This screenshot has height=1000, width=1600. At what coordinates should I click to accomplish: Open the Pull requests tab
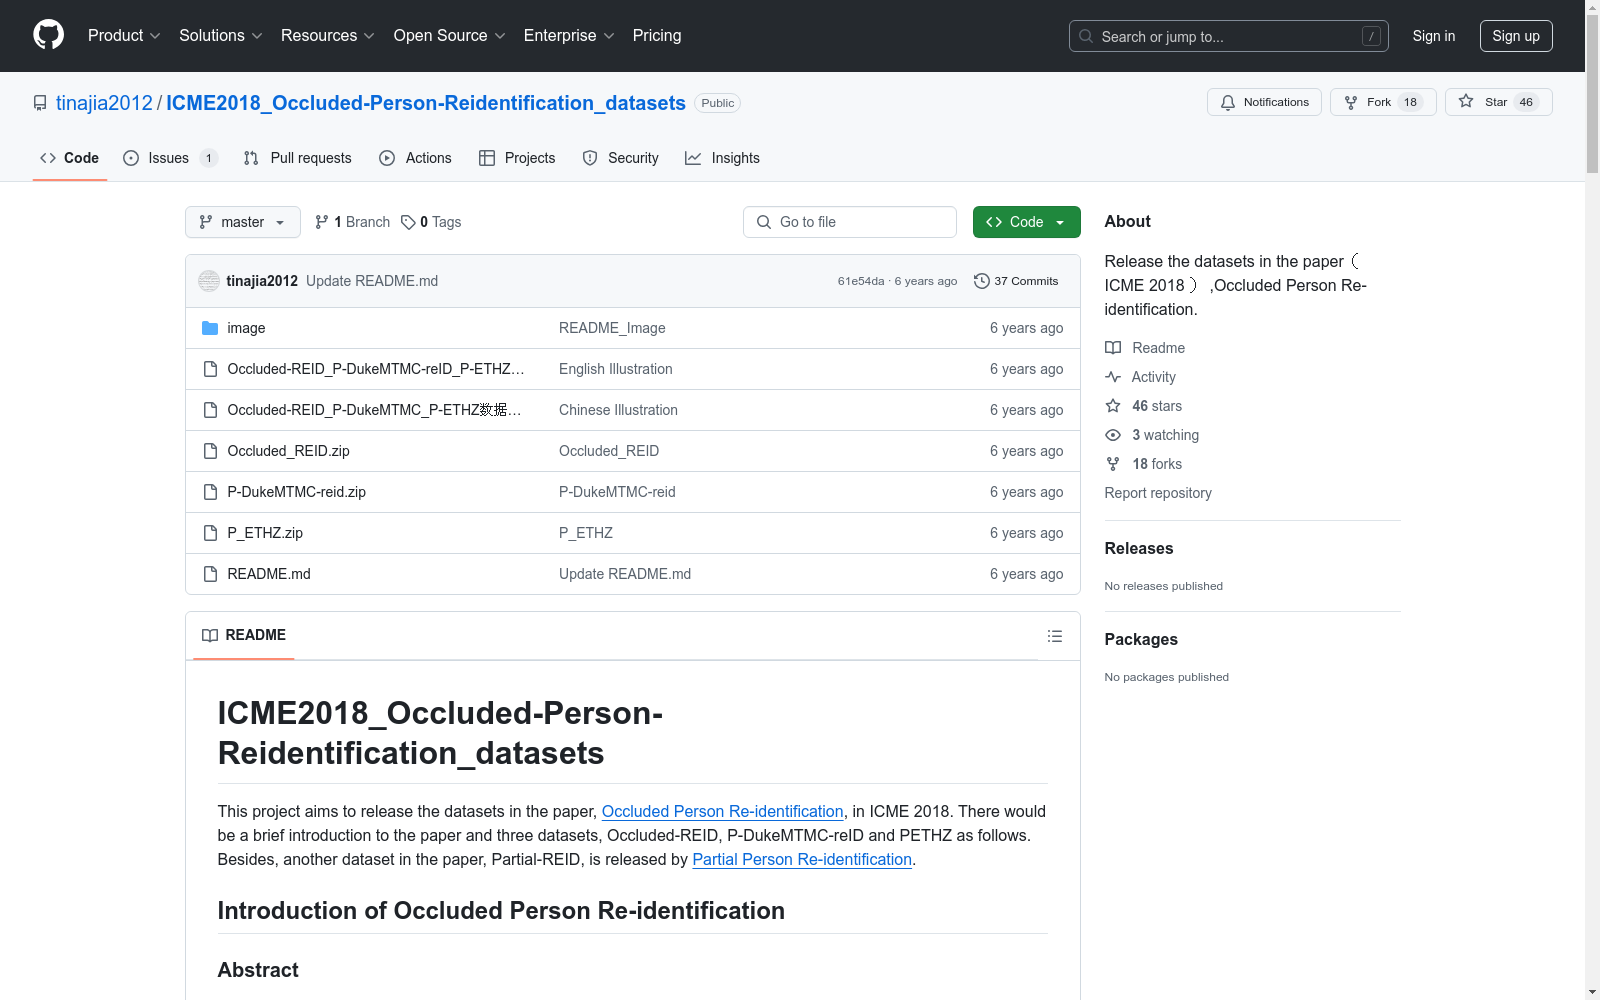pyautogui.click(x=298, y=158)
